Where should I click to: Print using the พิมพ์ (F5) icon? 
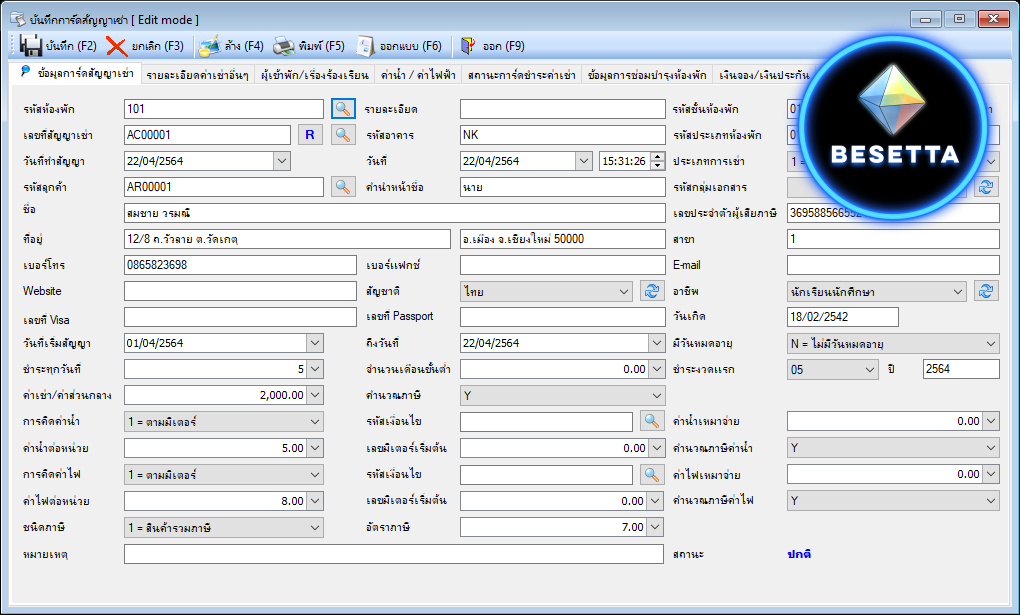283,46
